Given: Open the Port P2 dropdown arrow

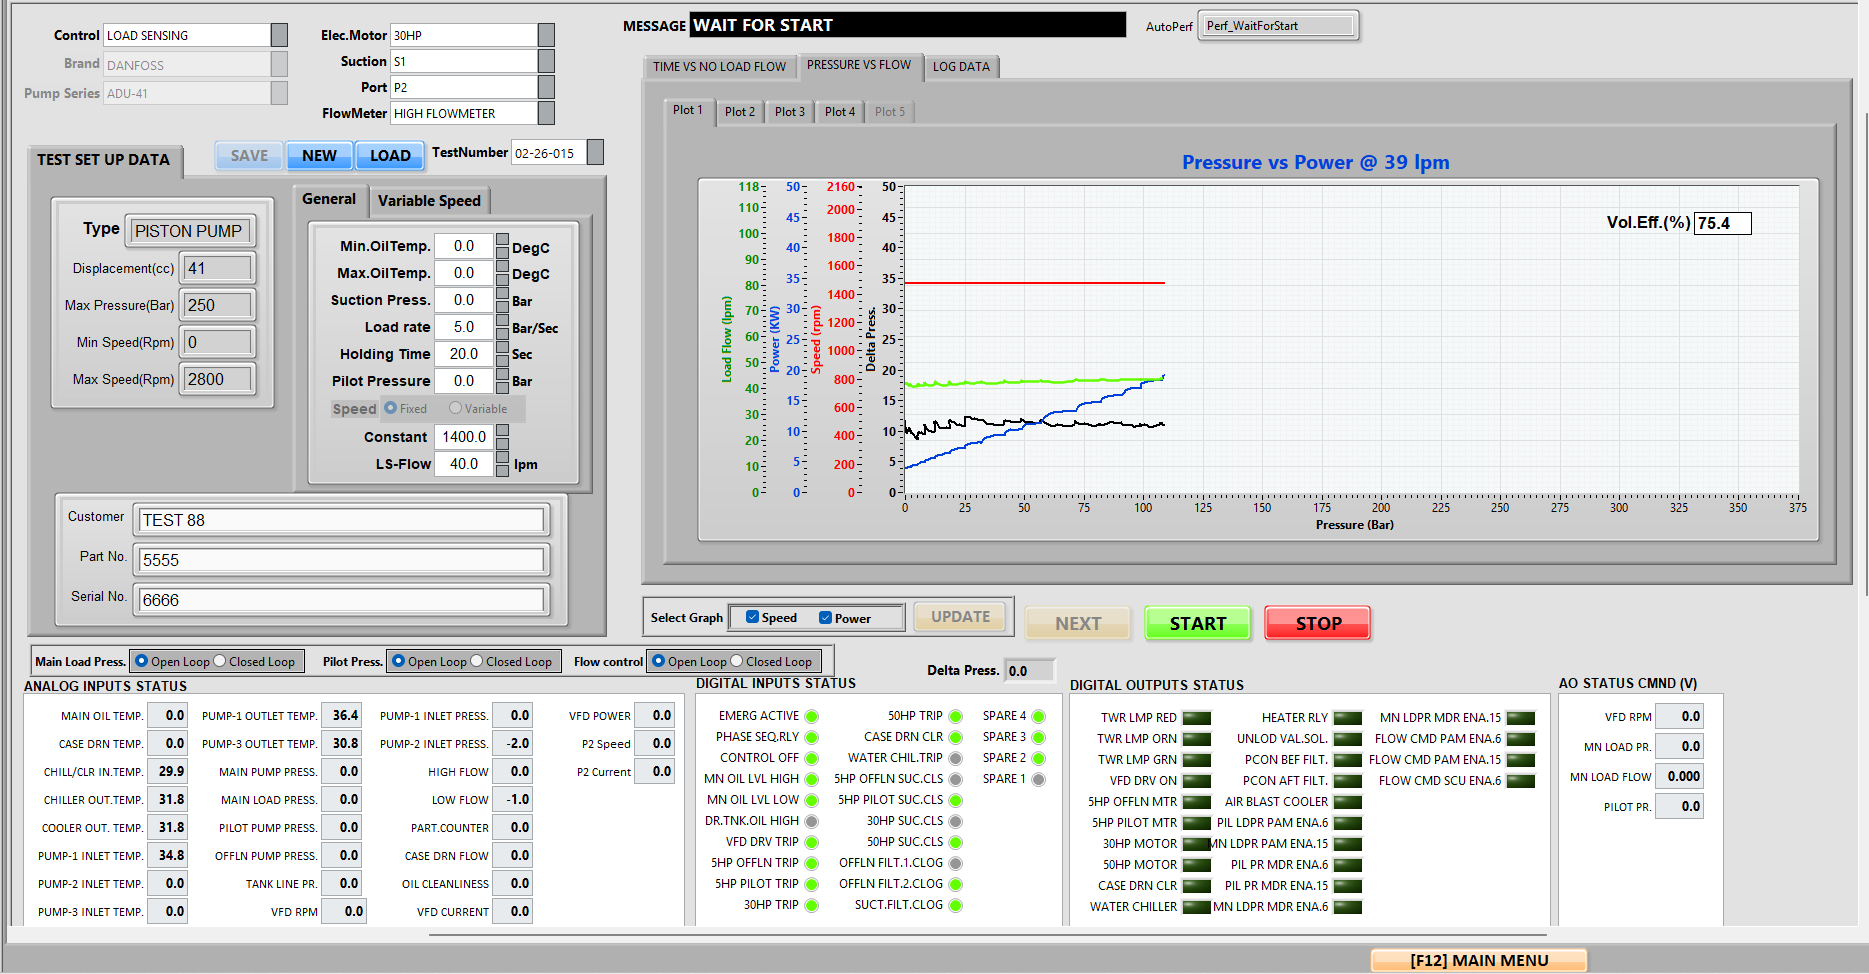Looking at the screenshot, I should tap(546, 87).
